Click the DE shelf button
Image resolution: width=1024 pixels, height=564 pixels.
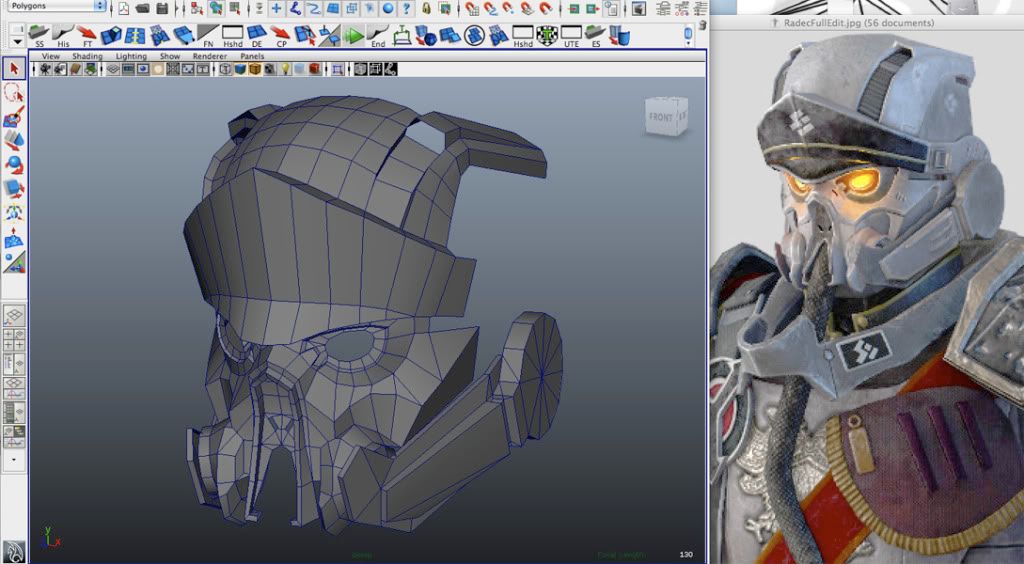click(257, 36)
